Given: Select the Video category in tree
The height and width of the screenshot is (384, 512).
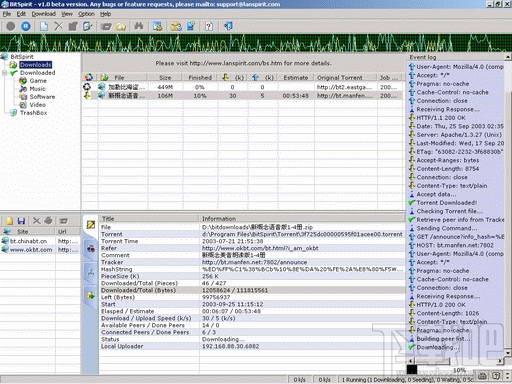Looking at the screenshot, I should click(x=37, y=105).
